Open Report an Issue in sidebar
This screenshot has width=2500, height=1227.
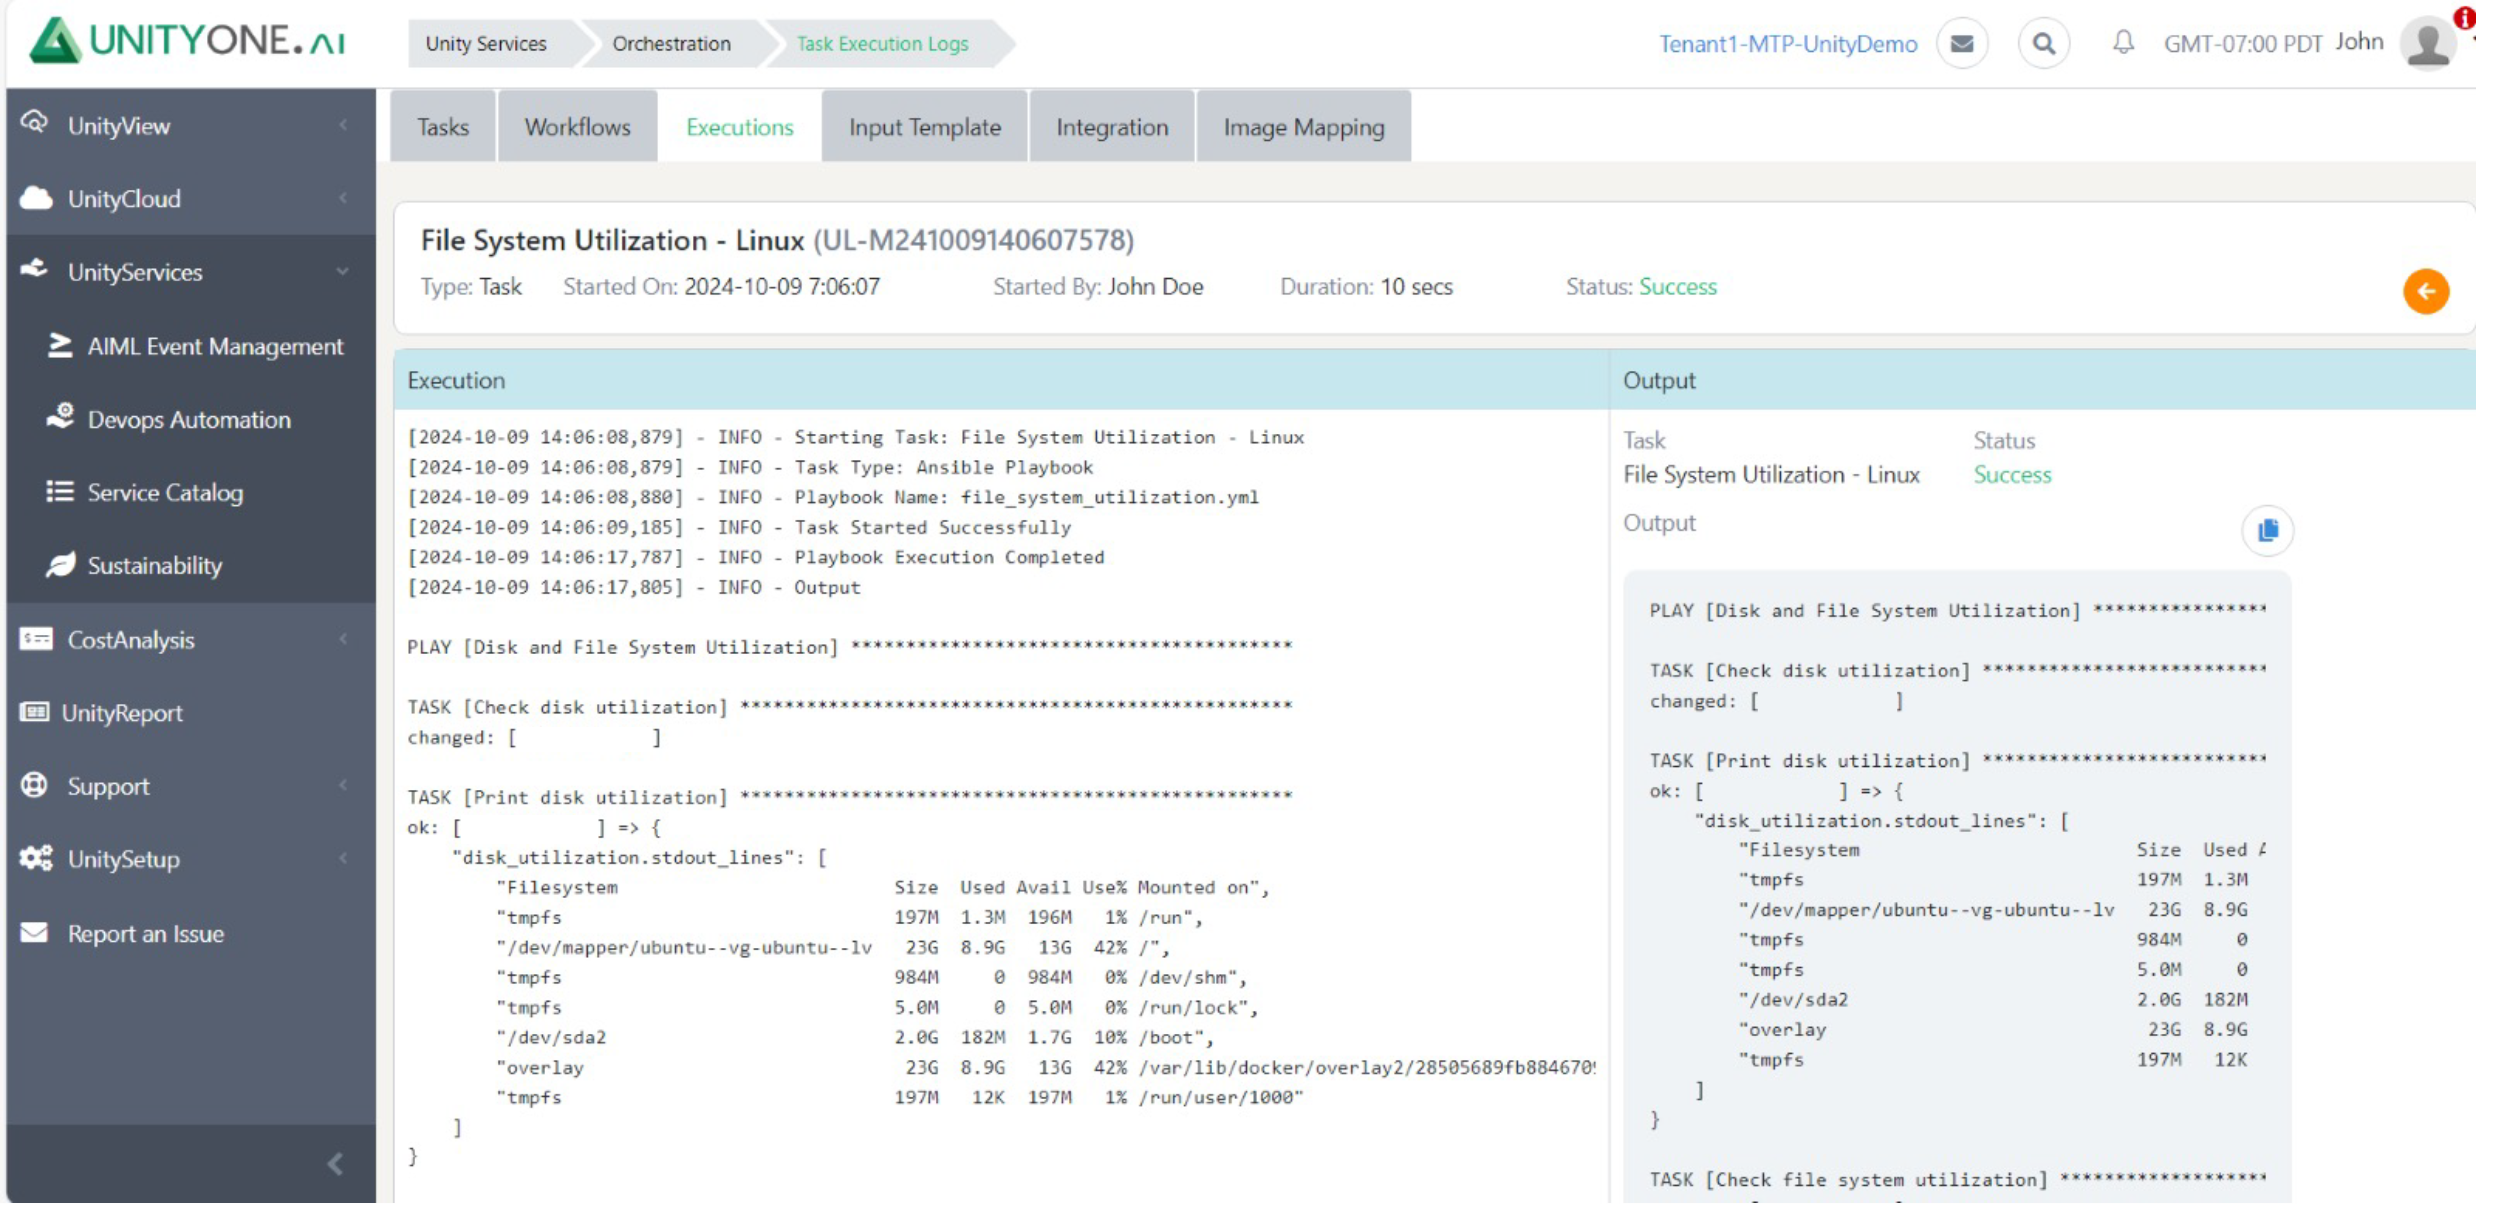(145, 933)
